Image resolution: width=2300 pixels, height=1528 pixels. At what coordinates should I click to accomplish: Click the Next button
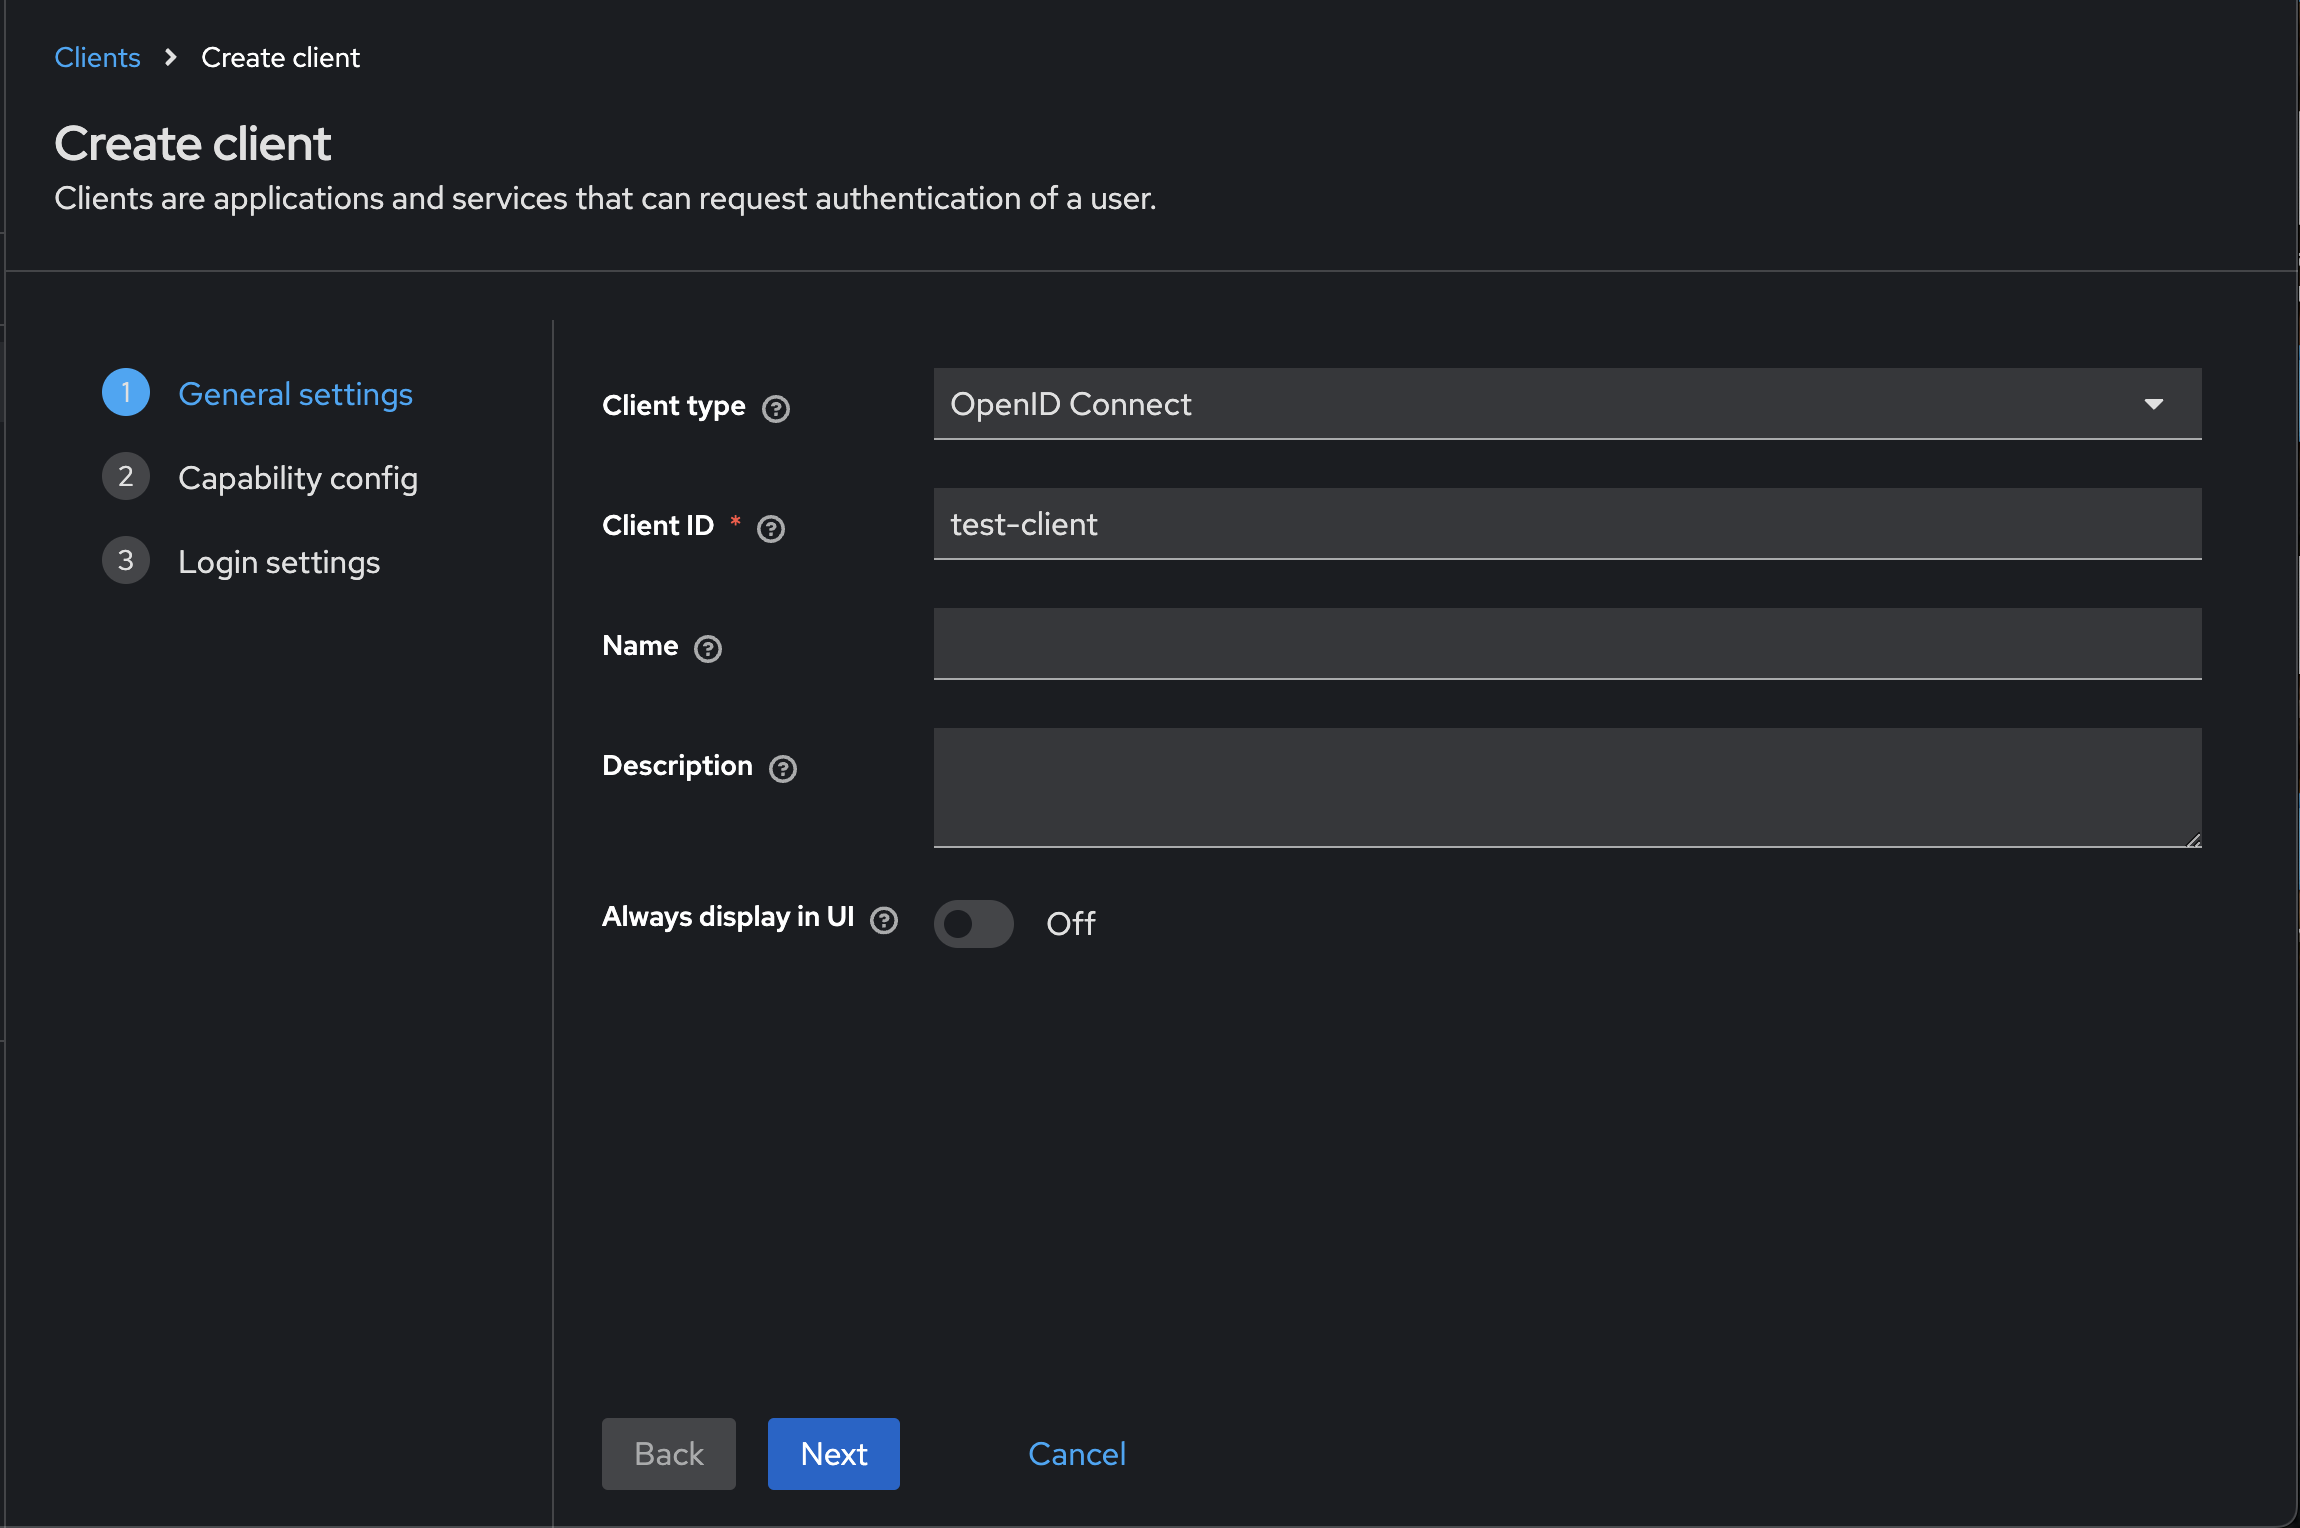pos(834,1454)
